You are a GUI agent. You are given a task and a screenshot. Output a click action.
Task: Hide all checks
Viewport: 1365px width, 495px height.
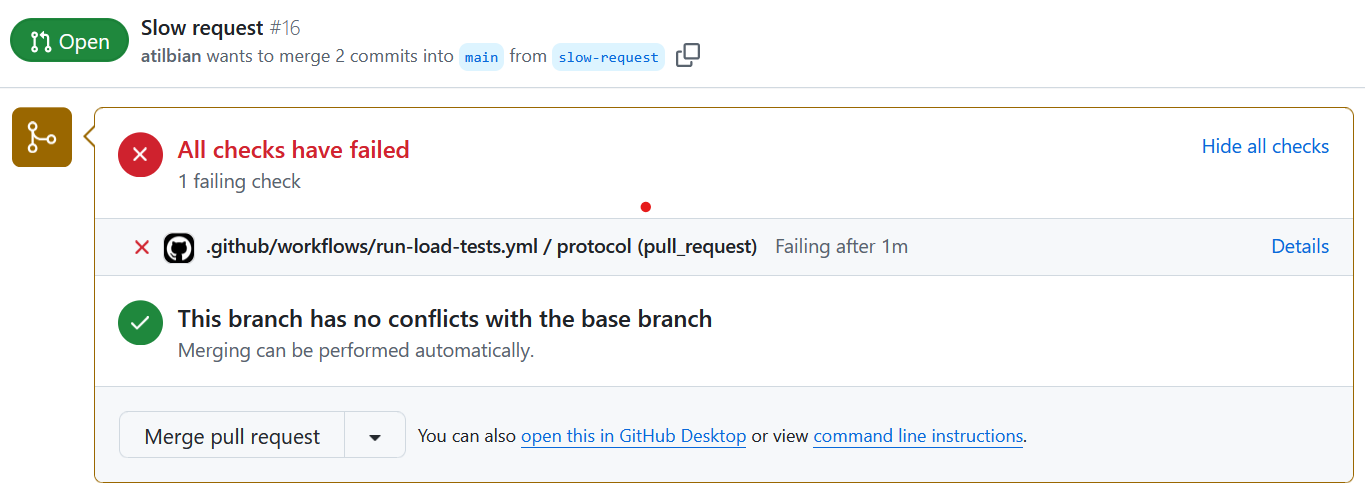tap(1265, 146)
